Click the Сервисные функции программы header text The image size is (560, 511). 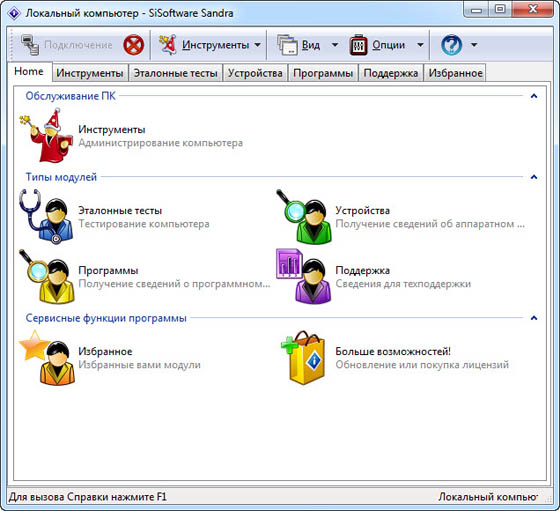[x=106, y=318]
